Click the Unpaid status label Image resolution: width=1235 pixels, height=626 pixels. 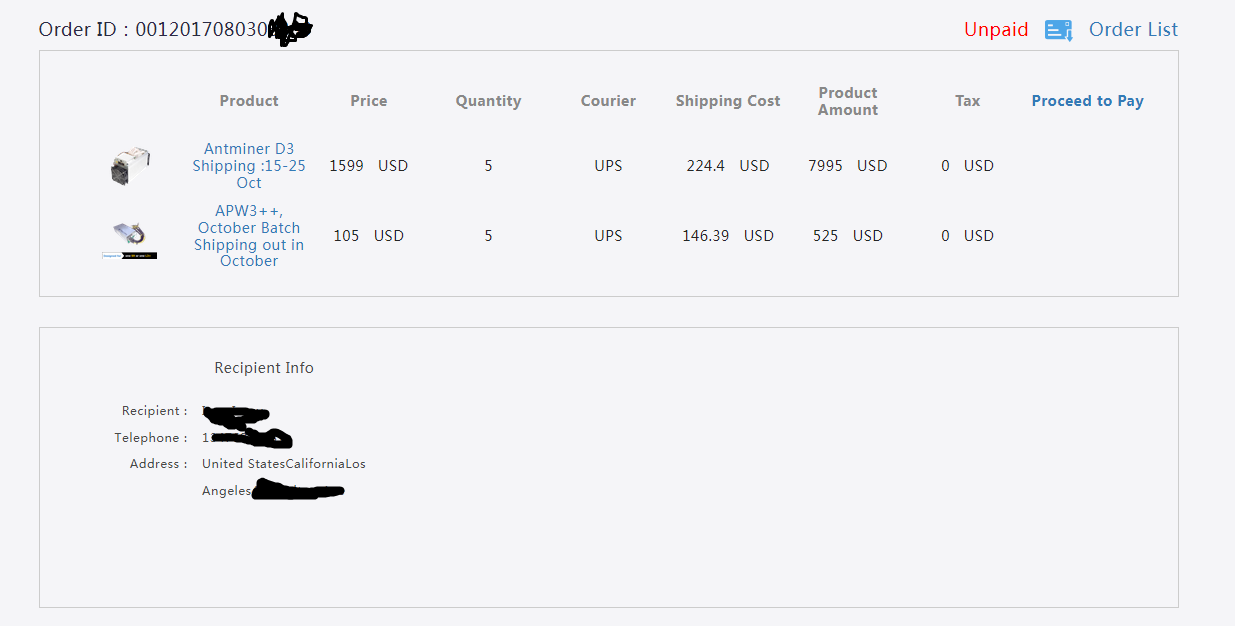click(x=996, y=30)
